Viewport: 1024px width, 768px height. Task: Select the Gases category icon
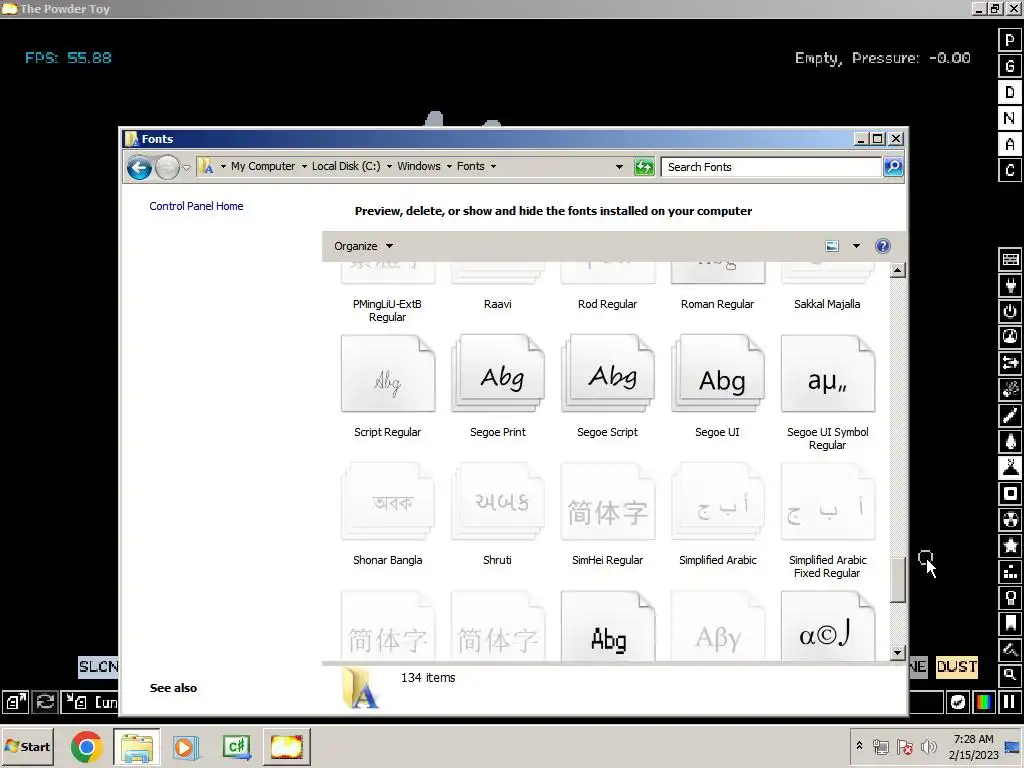(x=1010, y=415)
